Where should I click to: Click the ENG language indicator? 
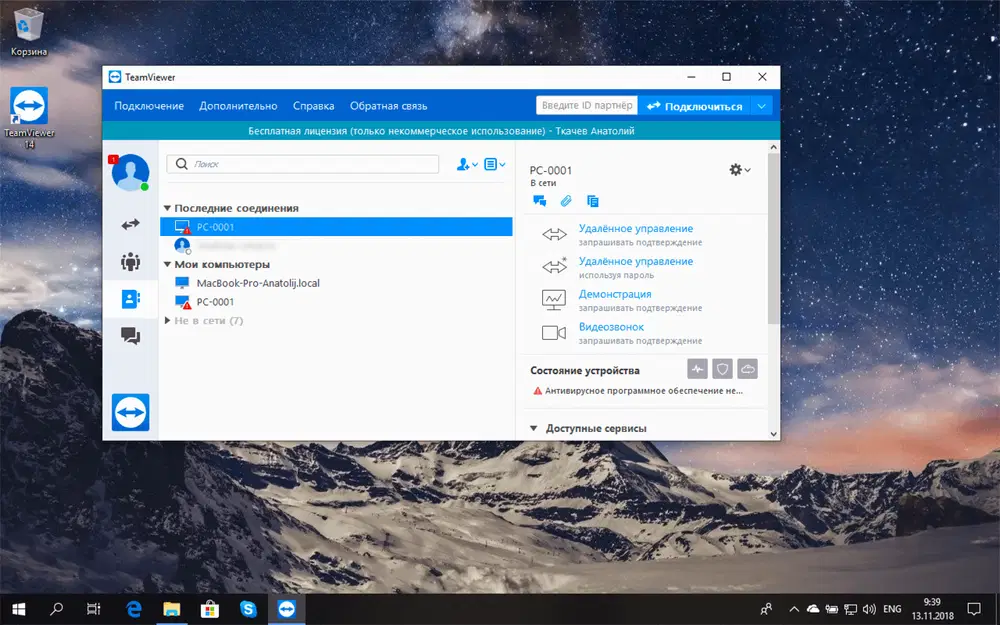pyautogui.click(x=892, y=609)
